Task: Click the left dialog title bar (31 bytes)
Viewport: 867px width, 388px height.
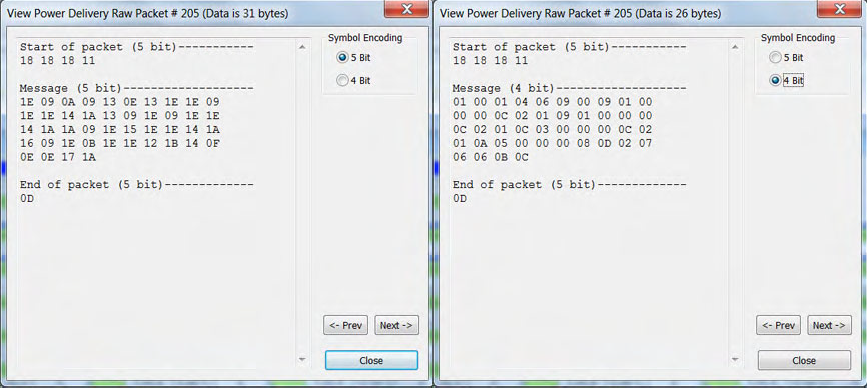Action: click(194, 13)
